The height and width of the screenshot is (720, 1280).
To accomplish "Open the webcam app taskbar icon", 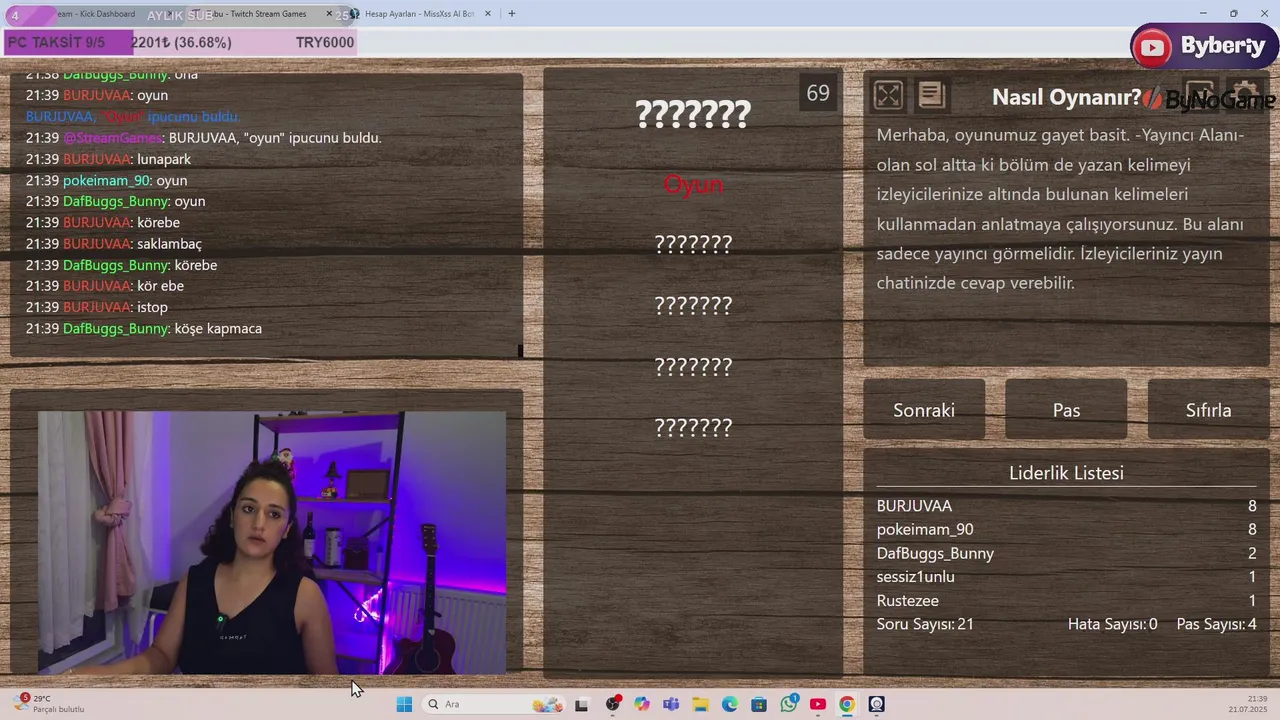I will 877,704.
